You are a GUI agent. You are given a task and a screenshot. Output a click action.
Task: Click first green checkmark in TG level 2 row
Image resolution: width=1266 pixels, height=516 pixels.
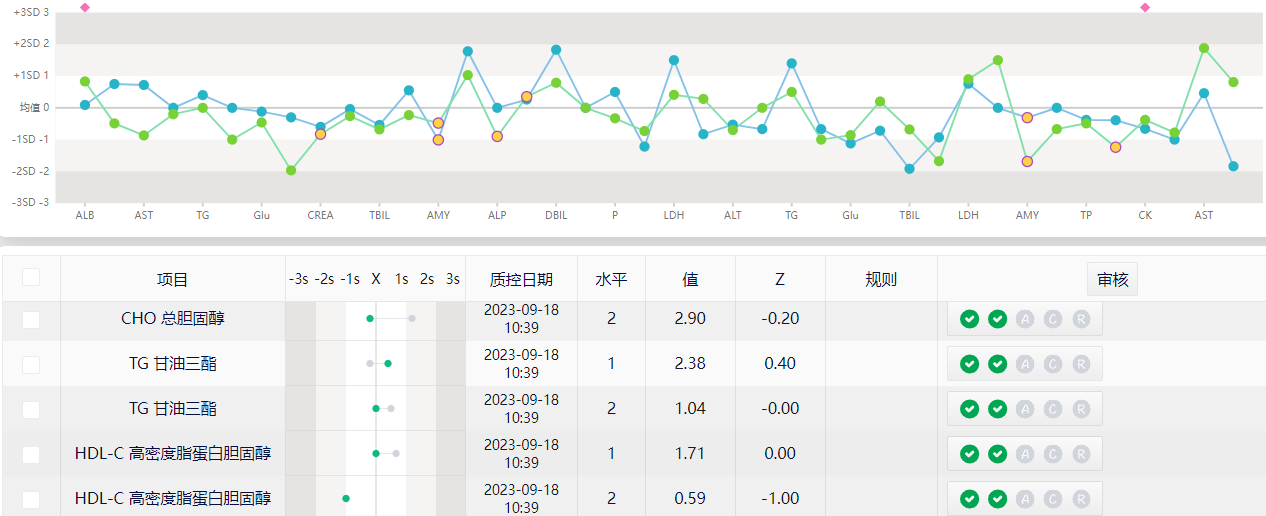coord(969,409)
